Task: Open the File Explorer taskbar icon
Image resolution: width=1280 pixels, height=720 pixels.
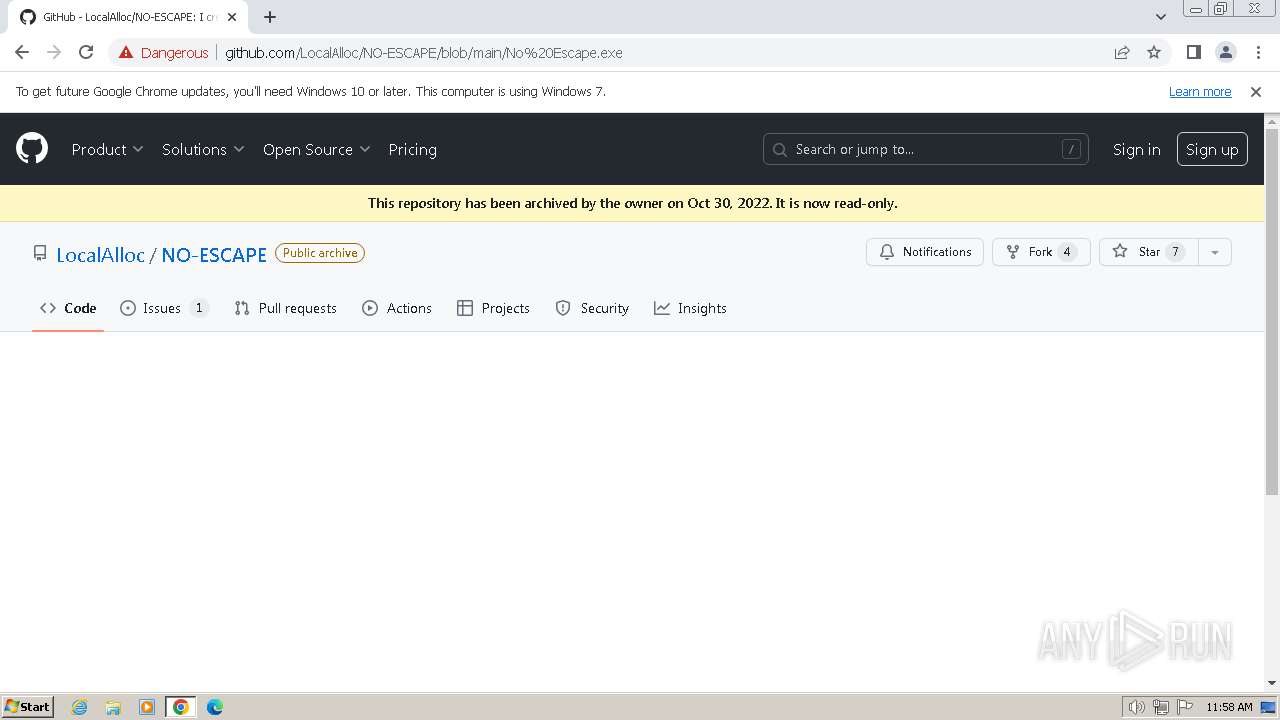Action: pos(113,707)
